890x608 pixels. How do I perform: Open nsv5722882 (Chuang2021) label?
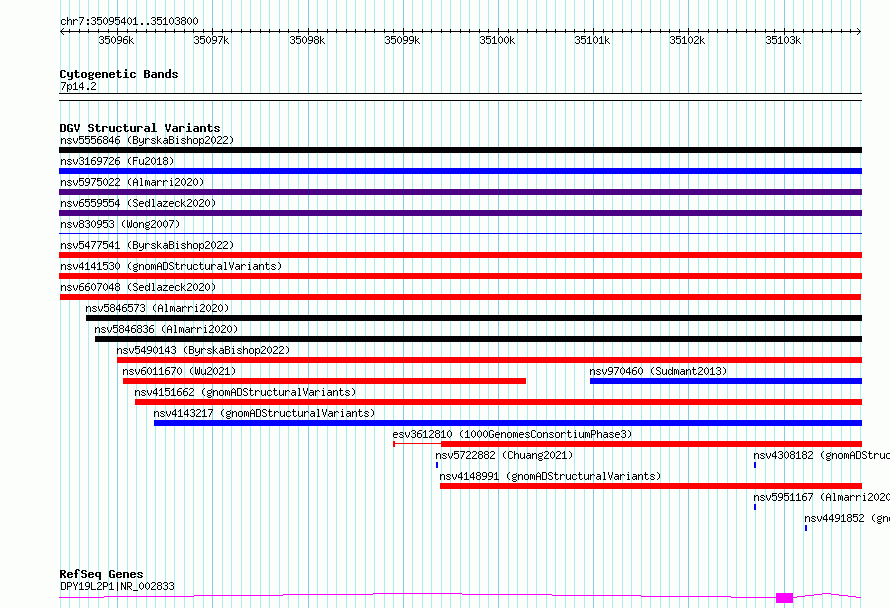(504, 455)
